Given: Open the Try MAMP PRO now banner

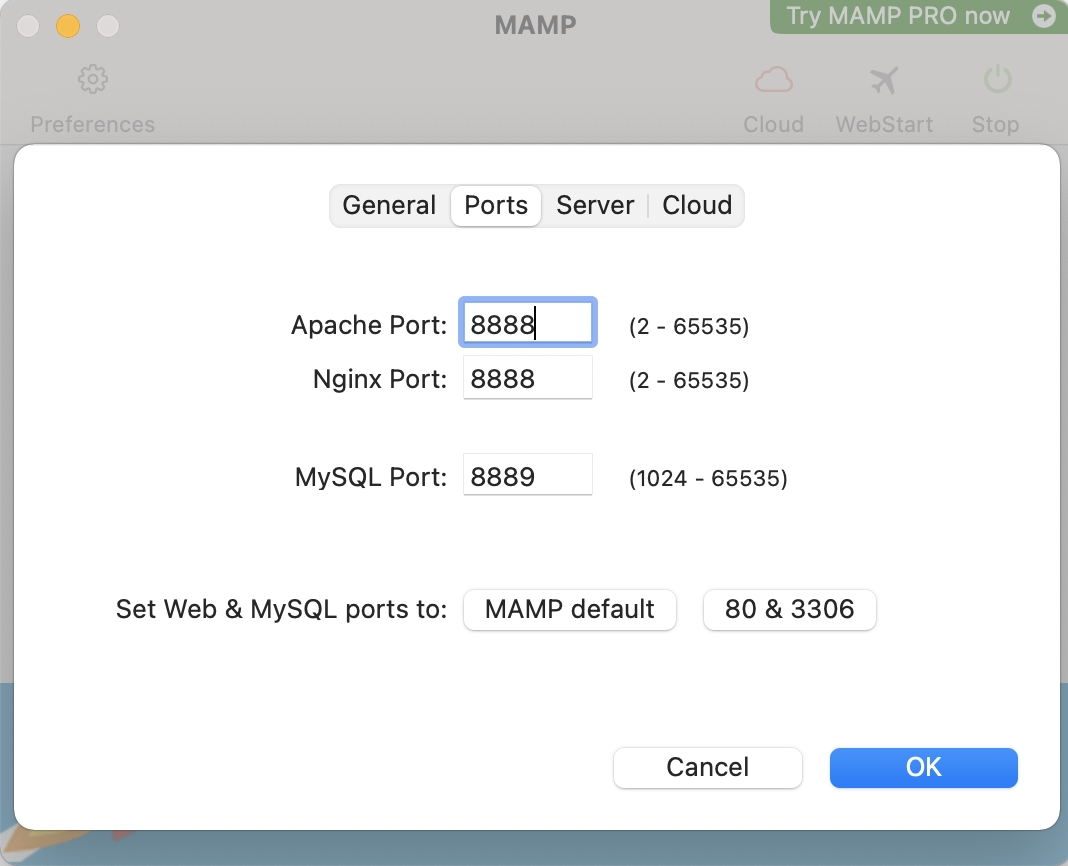Looking at the screenshot, I should [918, 16].
